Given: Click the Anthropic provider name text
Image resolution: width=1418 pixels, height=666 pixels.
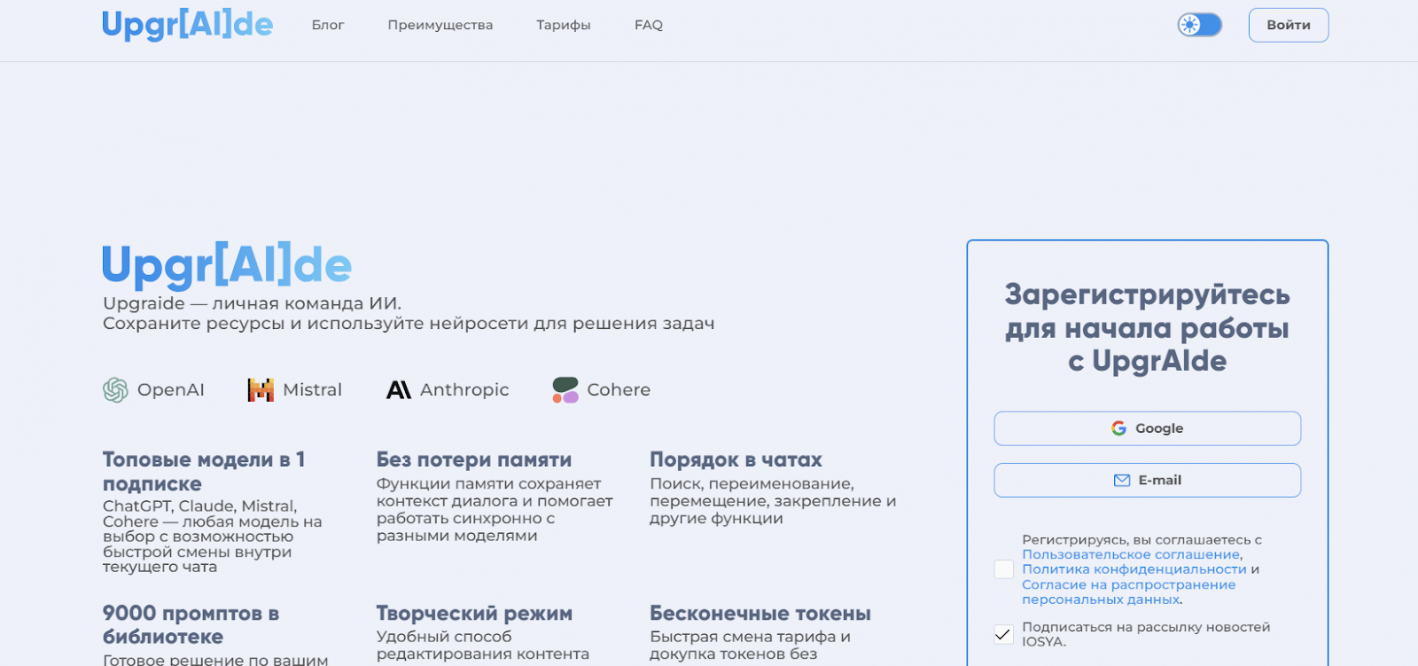Looking at the screenshot, I should (x=464, y=390).
